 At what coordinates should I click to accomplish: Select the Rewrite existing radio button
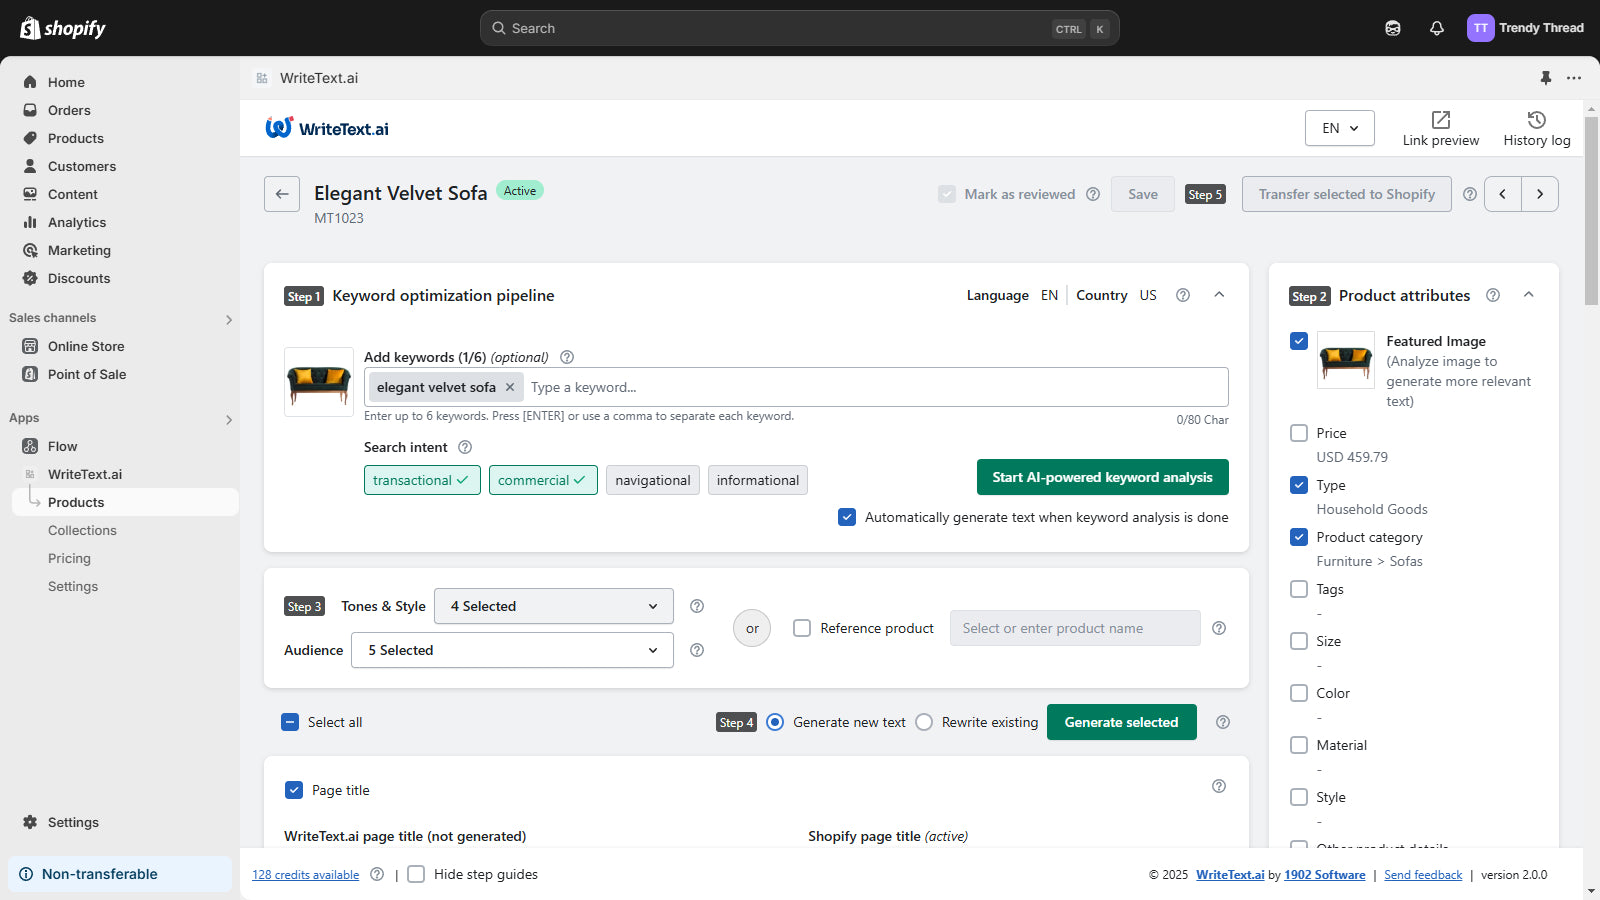coord(923,722)
